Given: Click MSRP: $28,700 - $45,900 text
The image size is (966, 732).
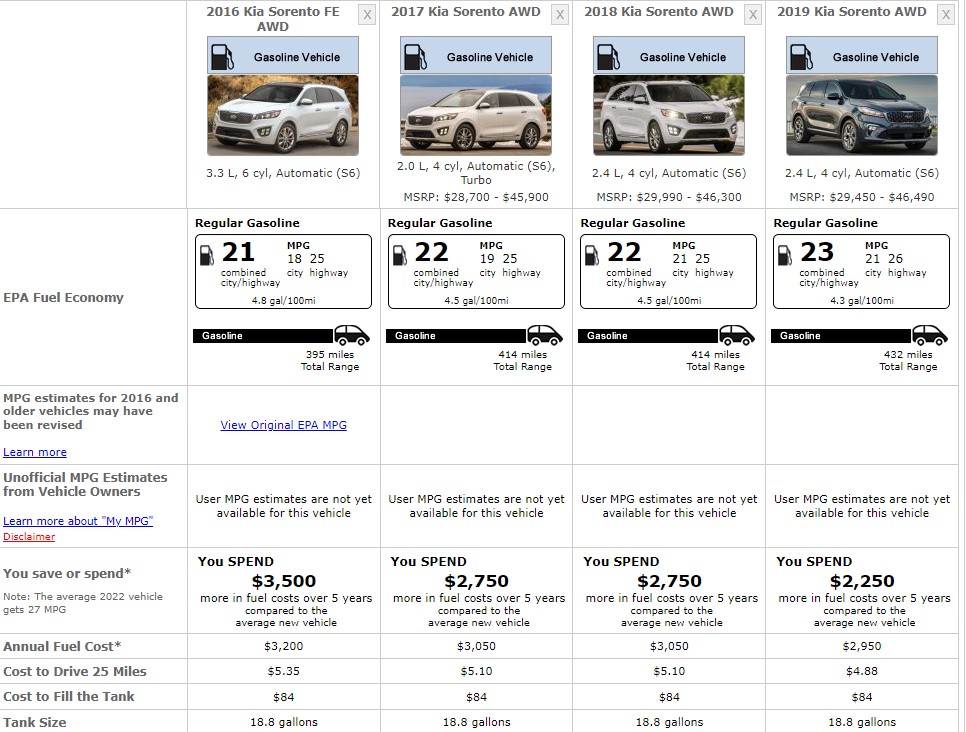Looking at the screenshot, I should (476, 197).
